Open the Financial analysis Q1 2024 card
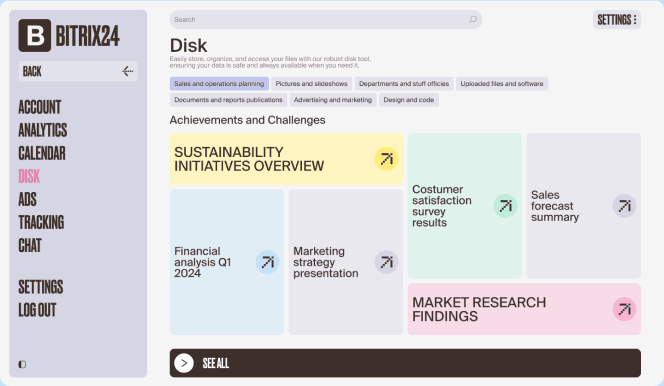Image resolution: width=664 pixels, height=386 pixels. click(227, 262)
